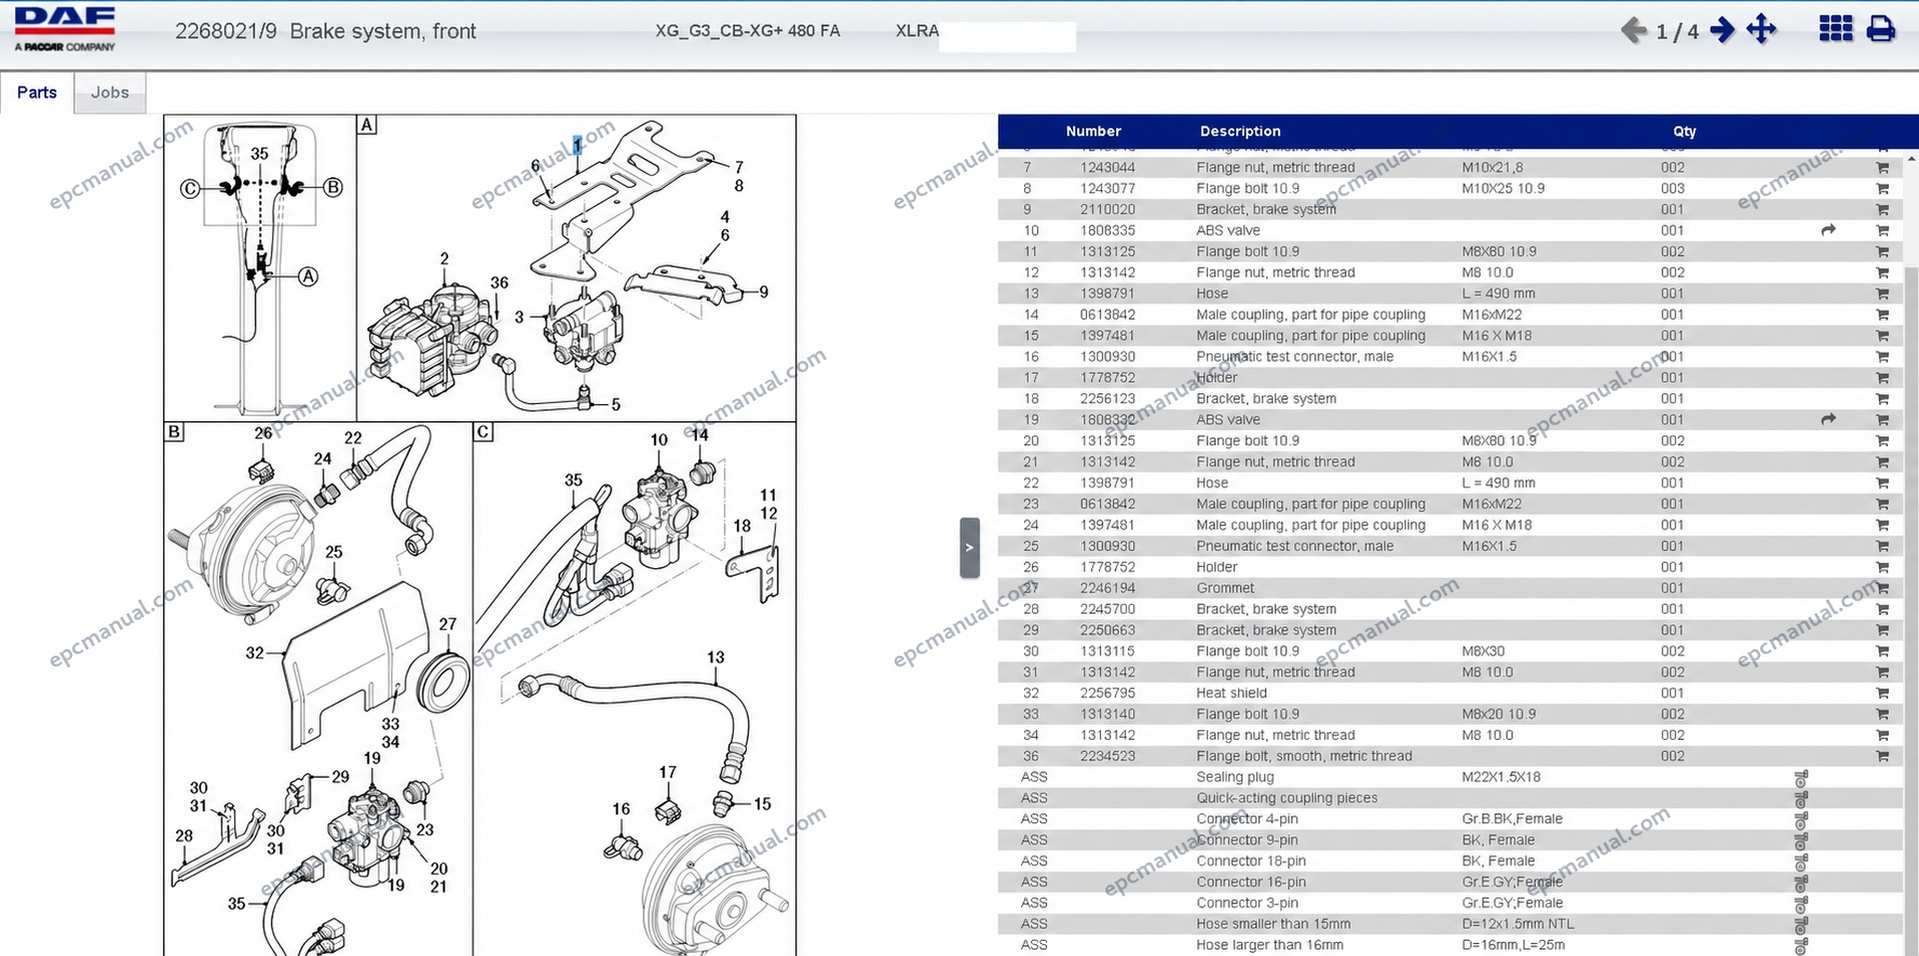Select part number 2245700

1107,609
